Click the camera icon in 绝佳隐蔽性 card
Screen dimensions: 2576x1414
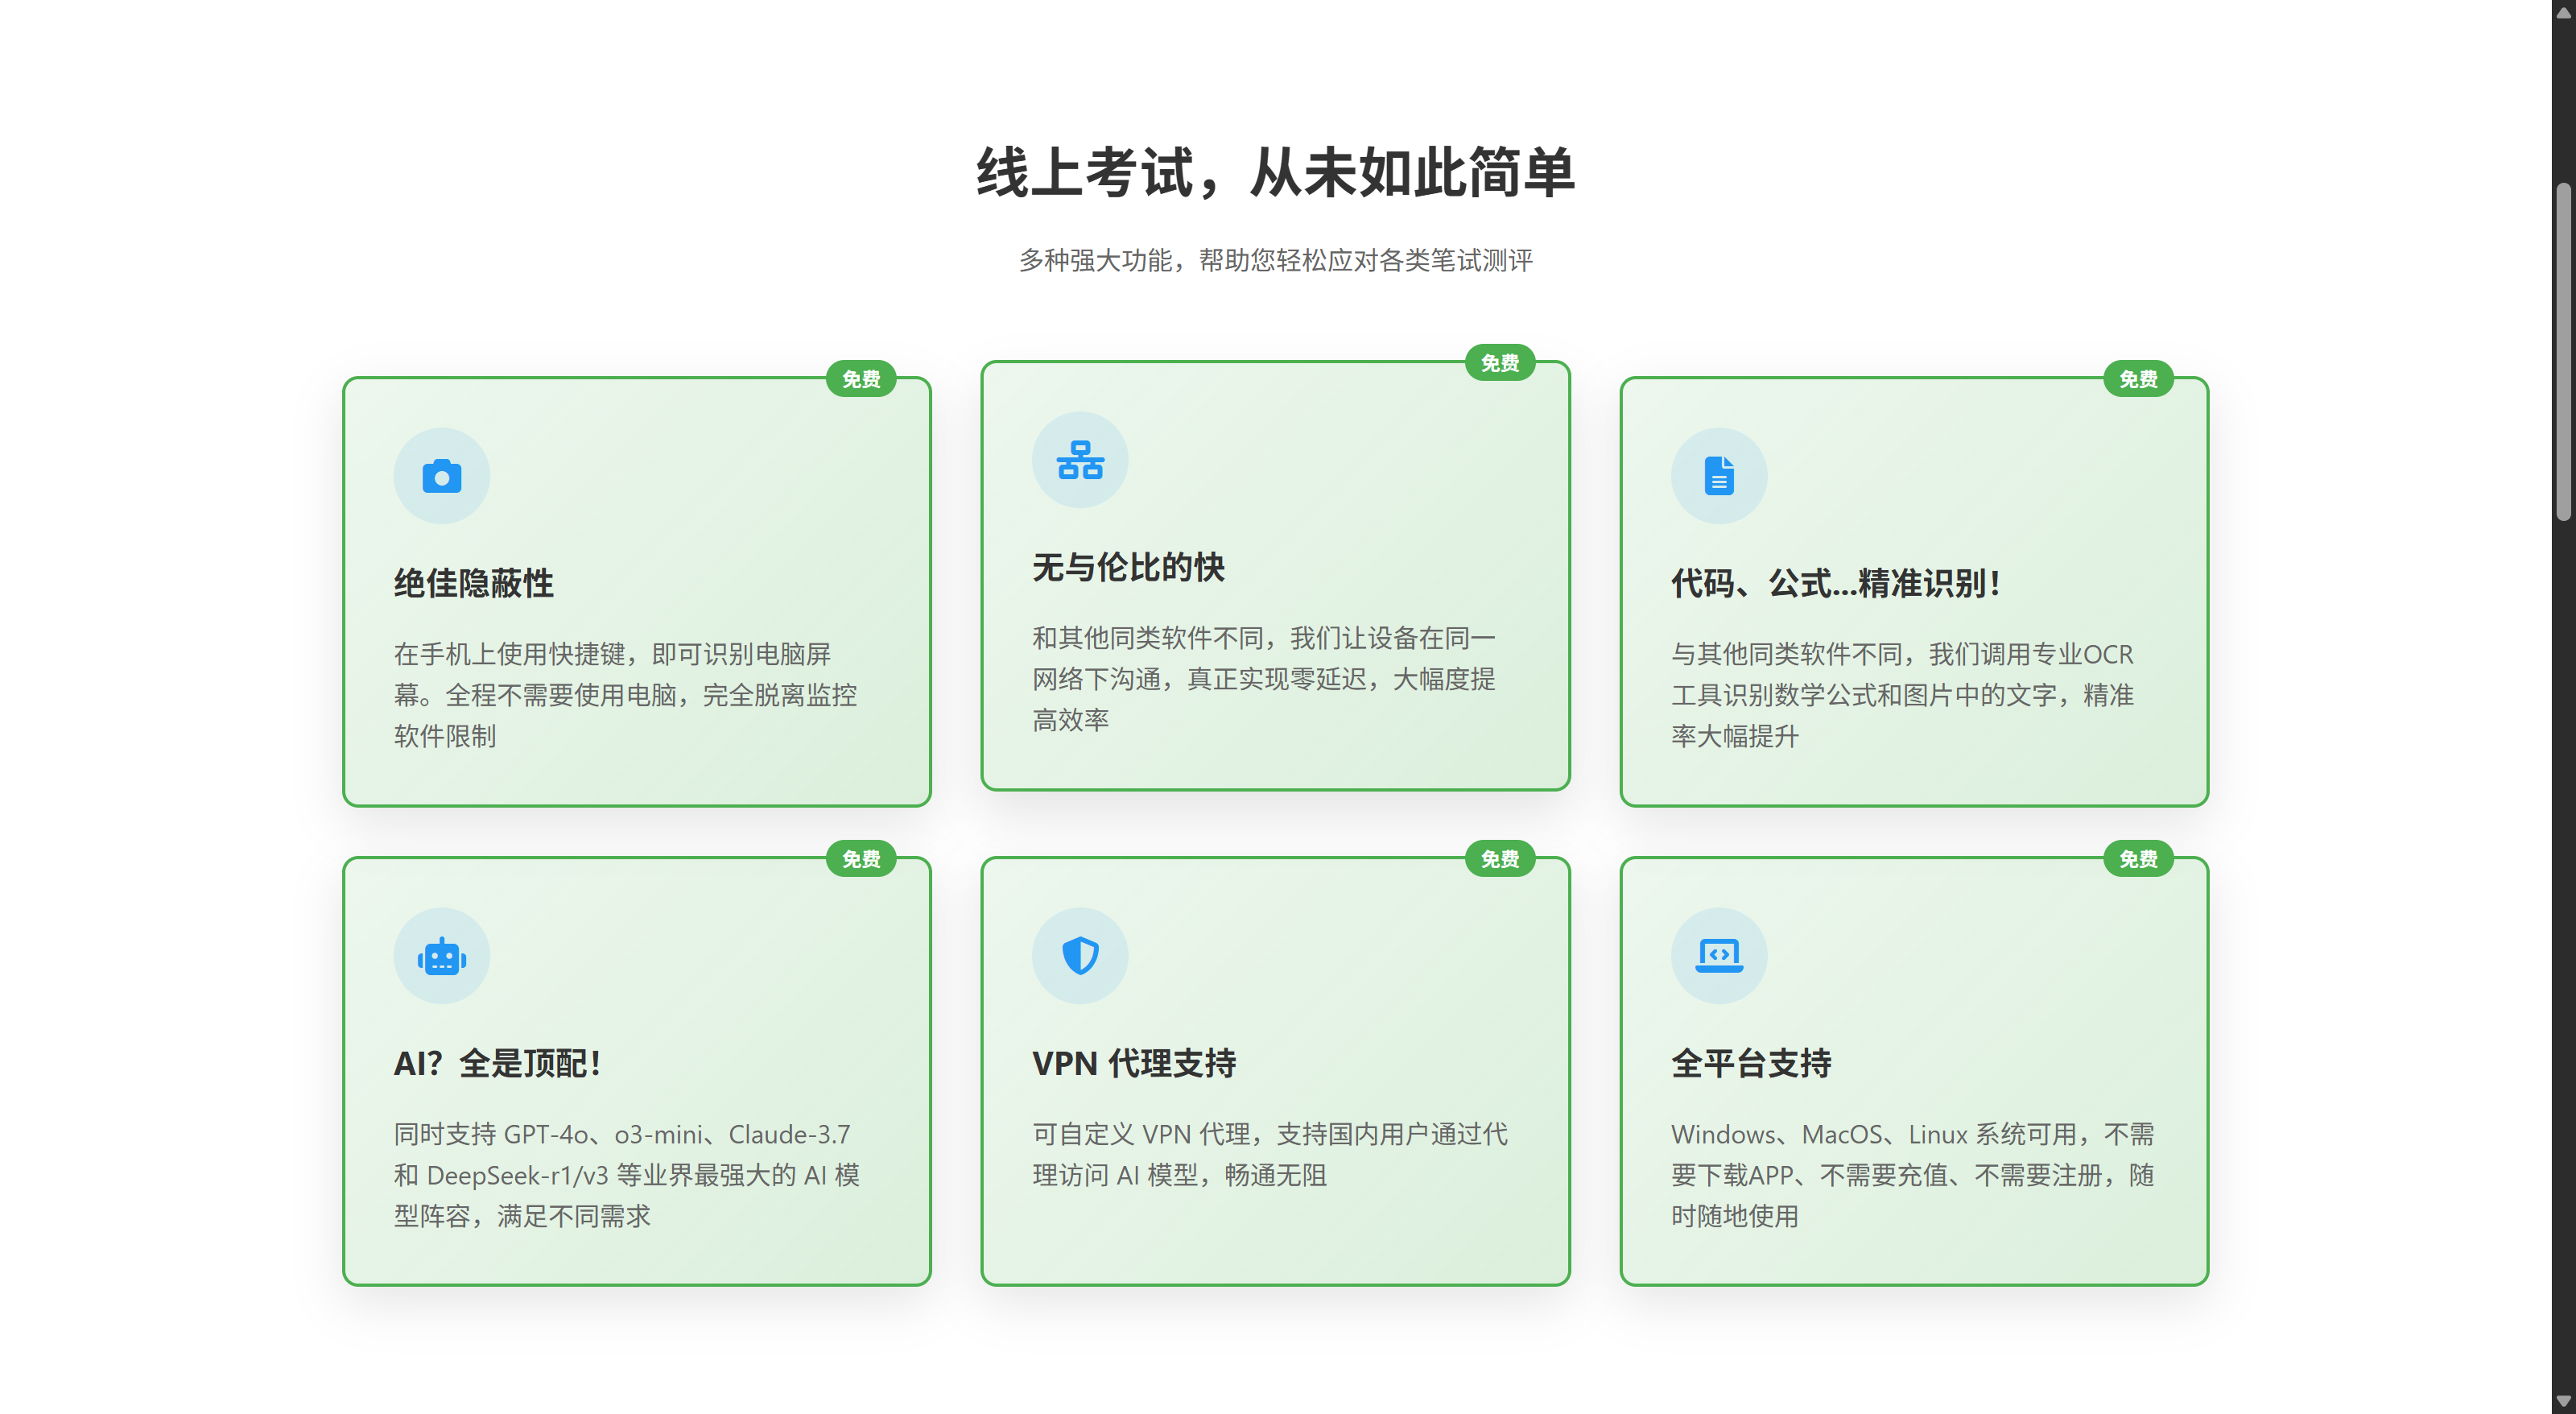coord(441,476)
